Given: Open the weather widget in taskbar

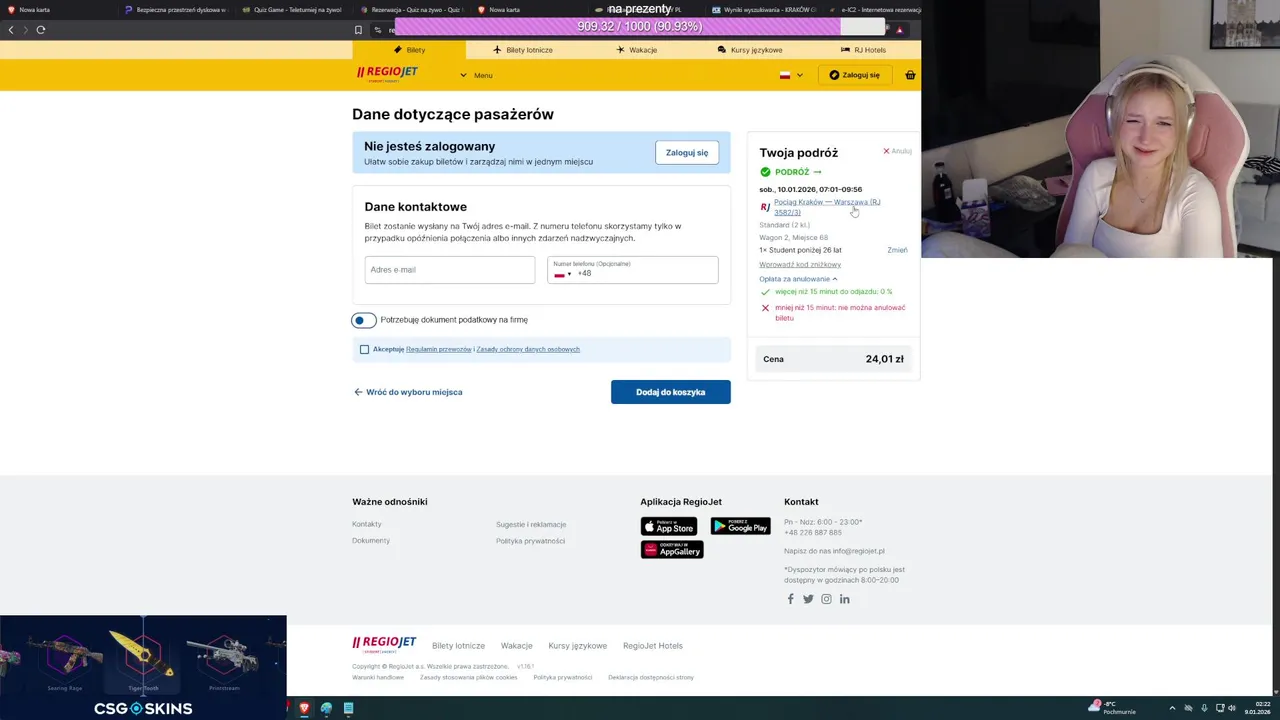Looking at the screenshot, I should pyautogui.click(x=1113, y=708).
